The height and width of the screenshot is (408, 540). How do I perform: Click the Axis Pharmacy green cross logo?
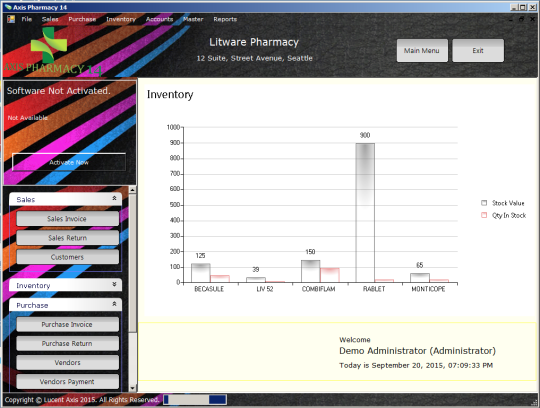click(x=49, y=45)
